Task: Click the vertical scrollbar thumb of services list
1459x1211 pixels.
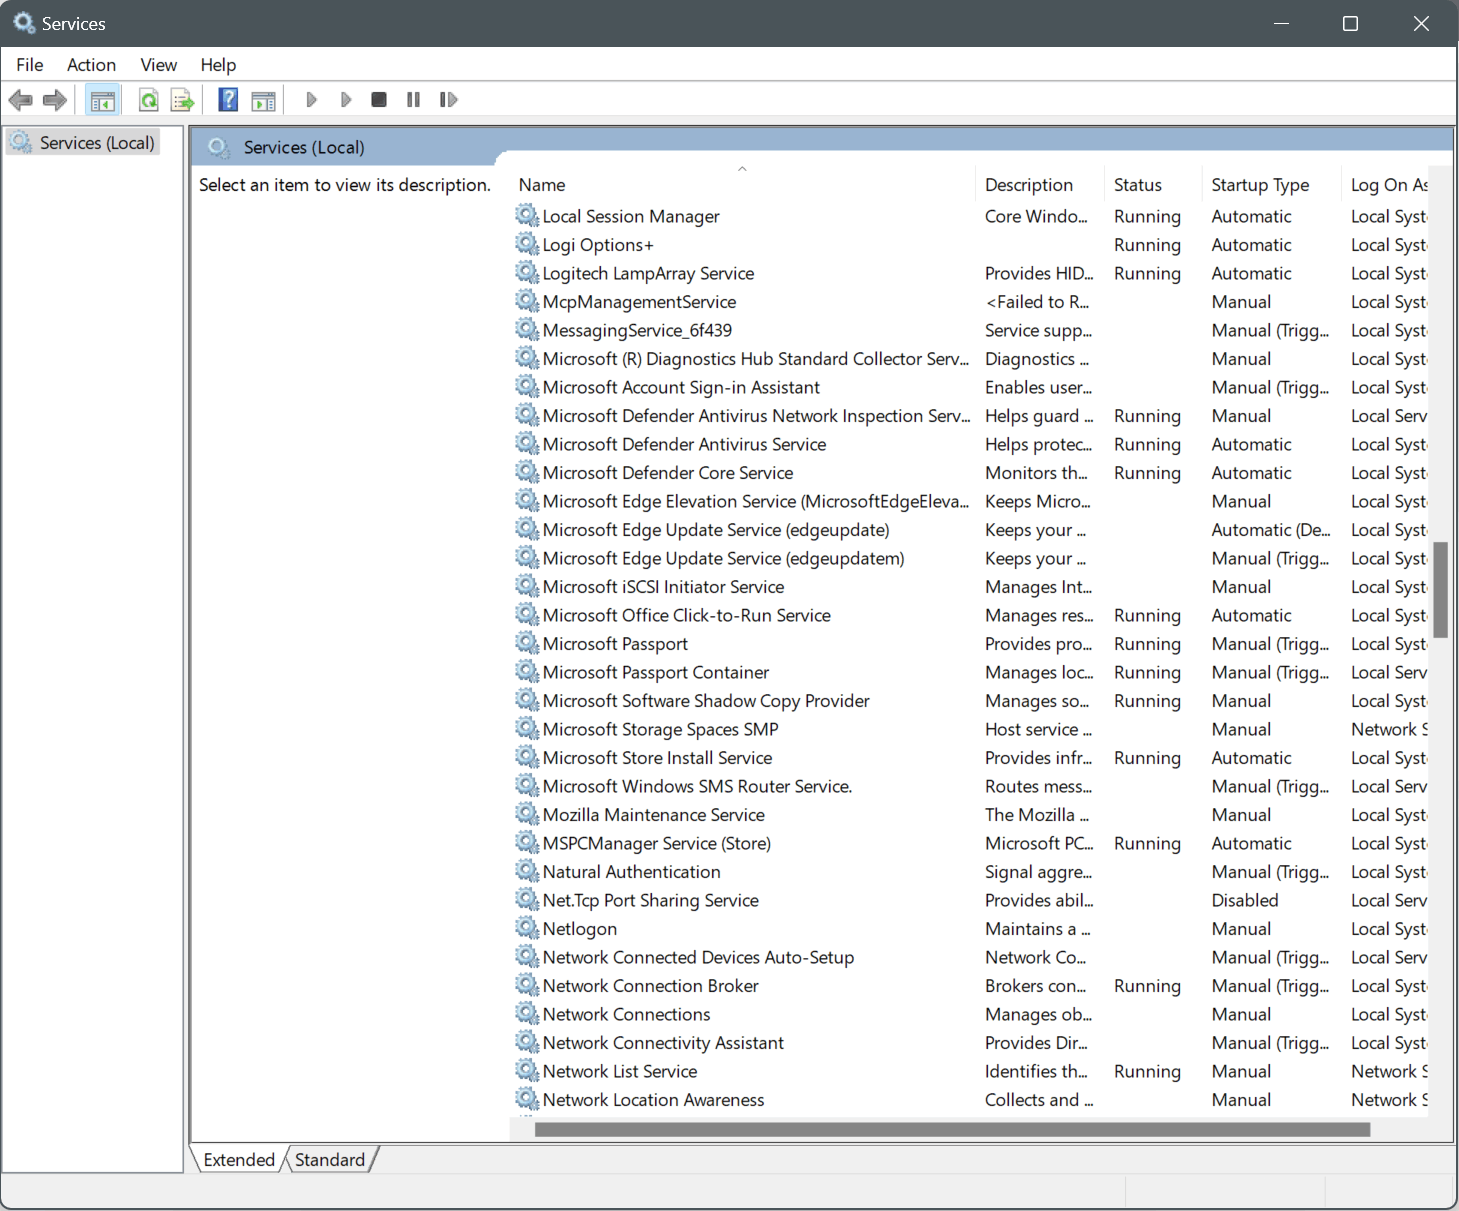Action: point(1441,590)
